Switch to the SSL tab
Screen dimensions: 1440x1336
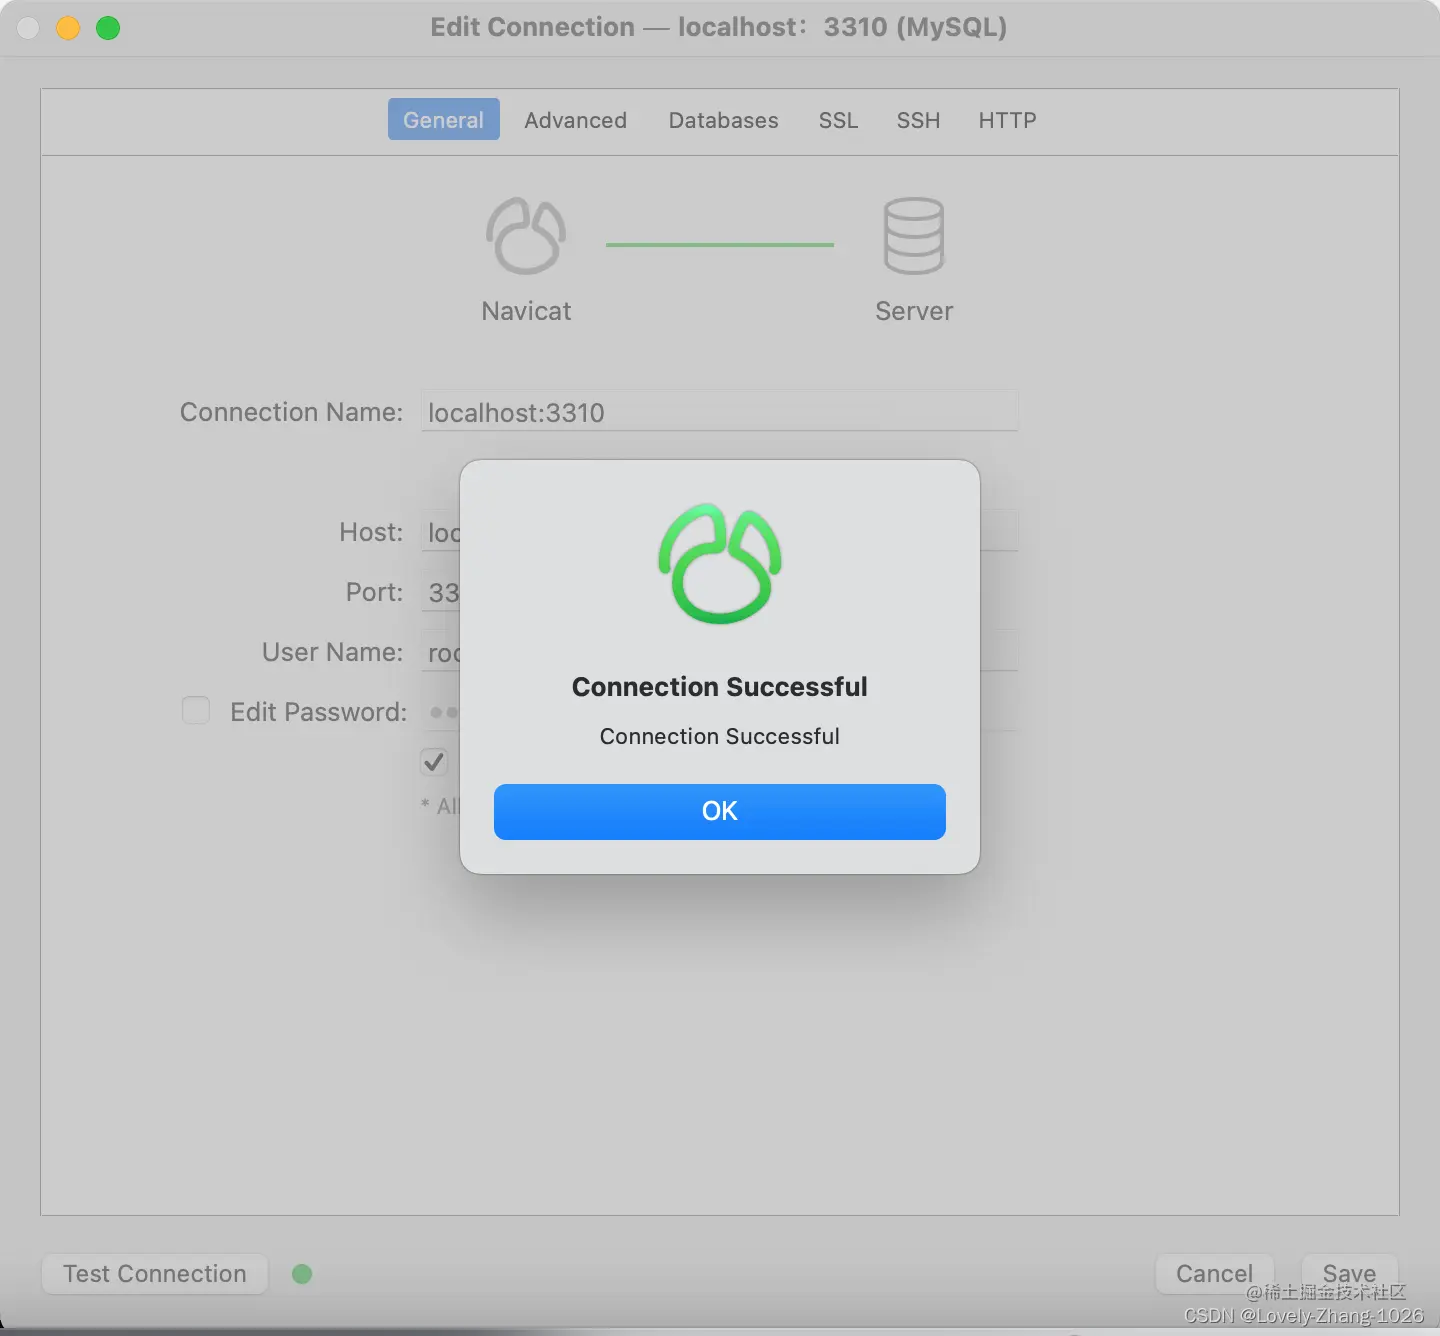point(839,120)
